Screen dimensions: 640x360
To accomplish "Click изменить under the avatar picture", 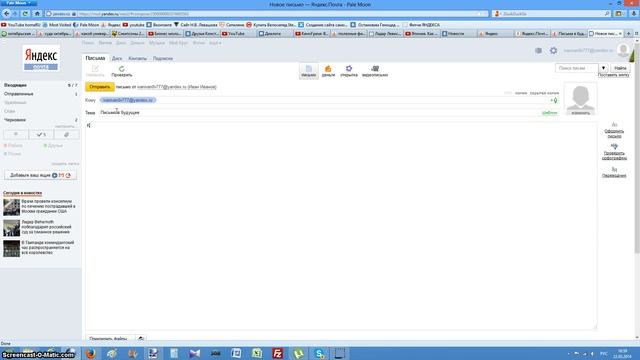I will (x=580, y=113).
